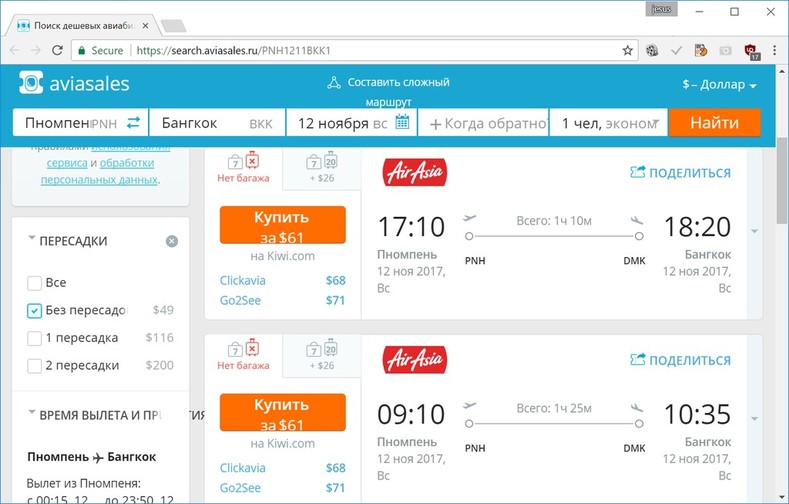Choose Go2See $71 offer for 17:10 flight
This screenshot has height=504, width=789.
[283, 301]
